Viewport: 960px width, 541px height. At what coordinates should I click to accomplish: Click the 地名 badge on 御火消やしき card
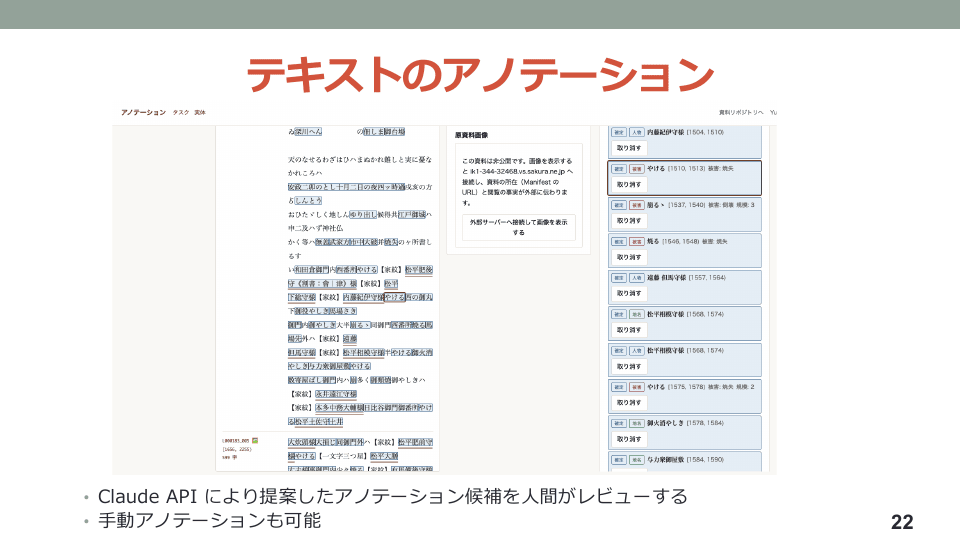coord(637,423)
